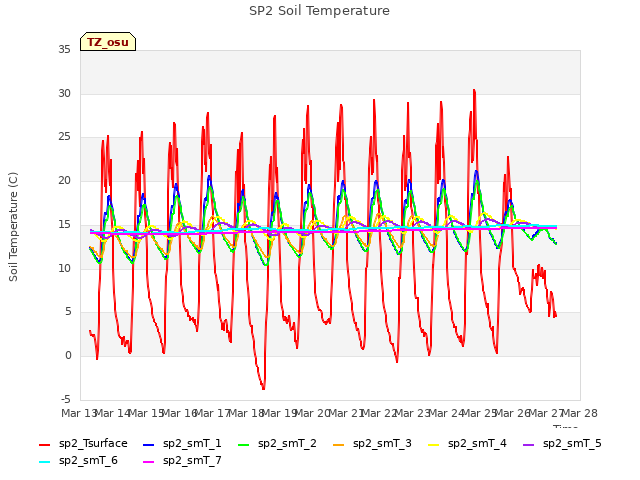Click the 25 y-axis tick label
Image resolution: width=640 pixels, height=480 pixels.
(x=64, y=137)
